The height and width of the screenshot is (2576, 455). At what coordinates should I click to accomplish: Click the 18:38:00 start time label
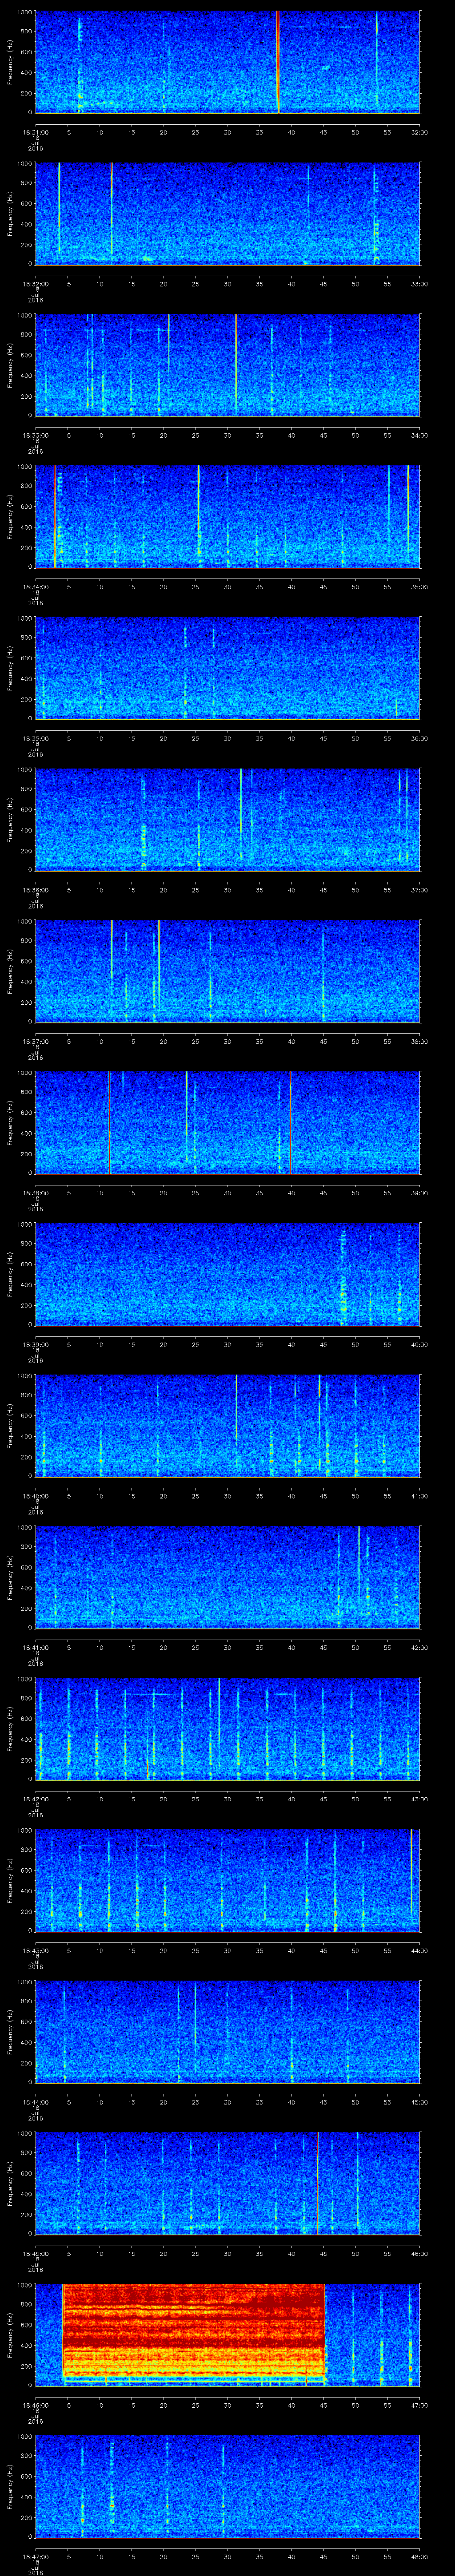coord(35,1193)
